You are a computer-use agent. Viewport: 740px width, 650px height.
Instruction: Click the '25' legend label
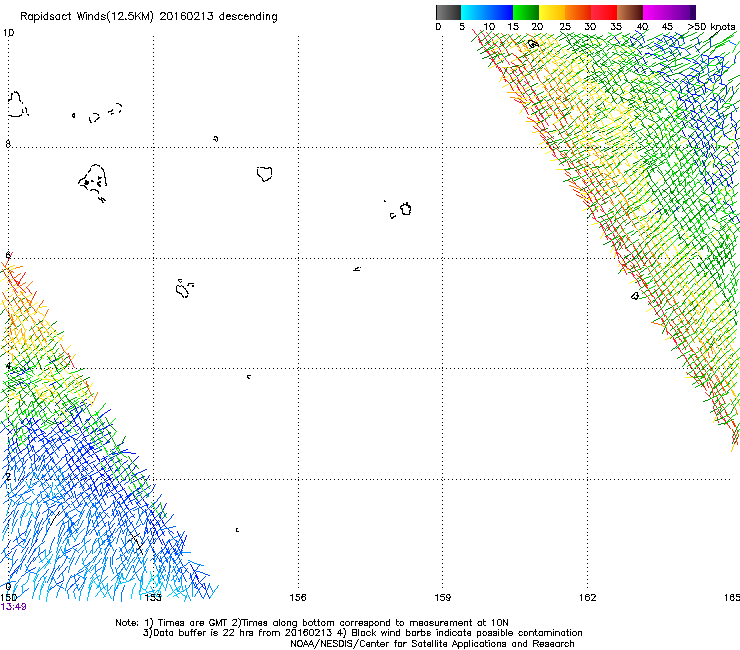pos(565,27)
